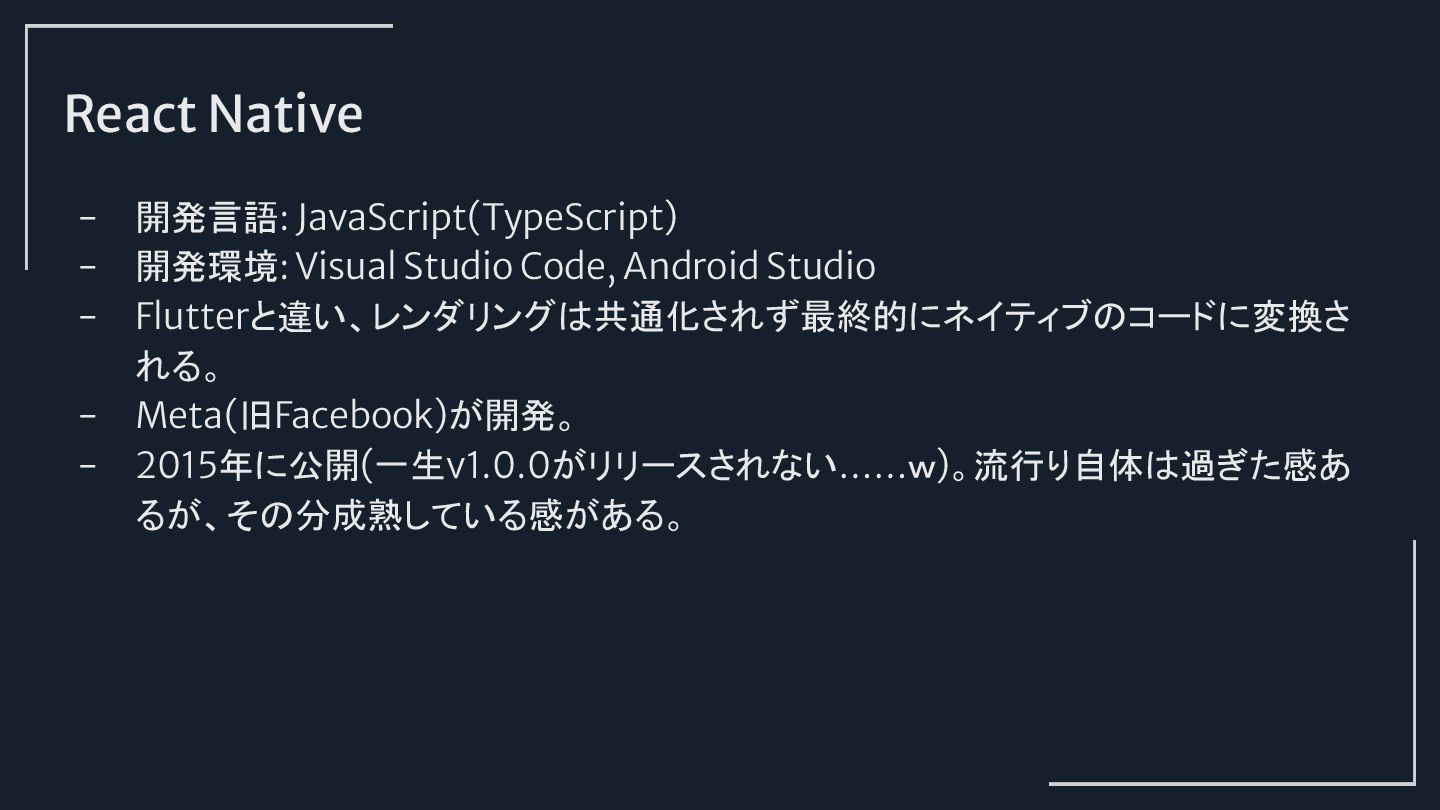Click the React Native slide title

[x=213, y=113]
